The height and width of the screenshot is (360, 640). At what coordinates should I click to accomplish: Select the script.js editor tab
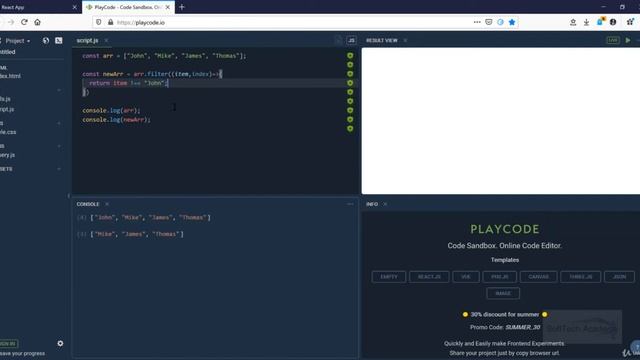(x=87, y=40)
